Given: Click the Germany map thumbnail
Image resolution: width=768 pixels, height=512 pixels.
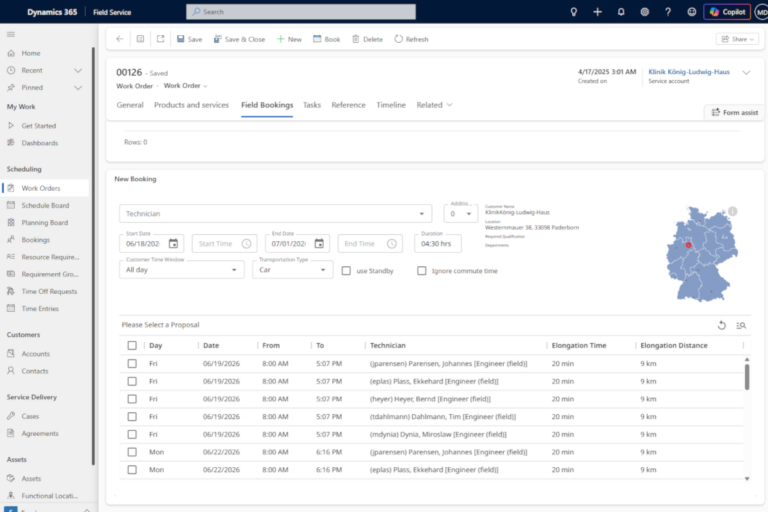Looking at the screenshot, I should pos(702,254).
